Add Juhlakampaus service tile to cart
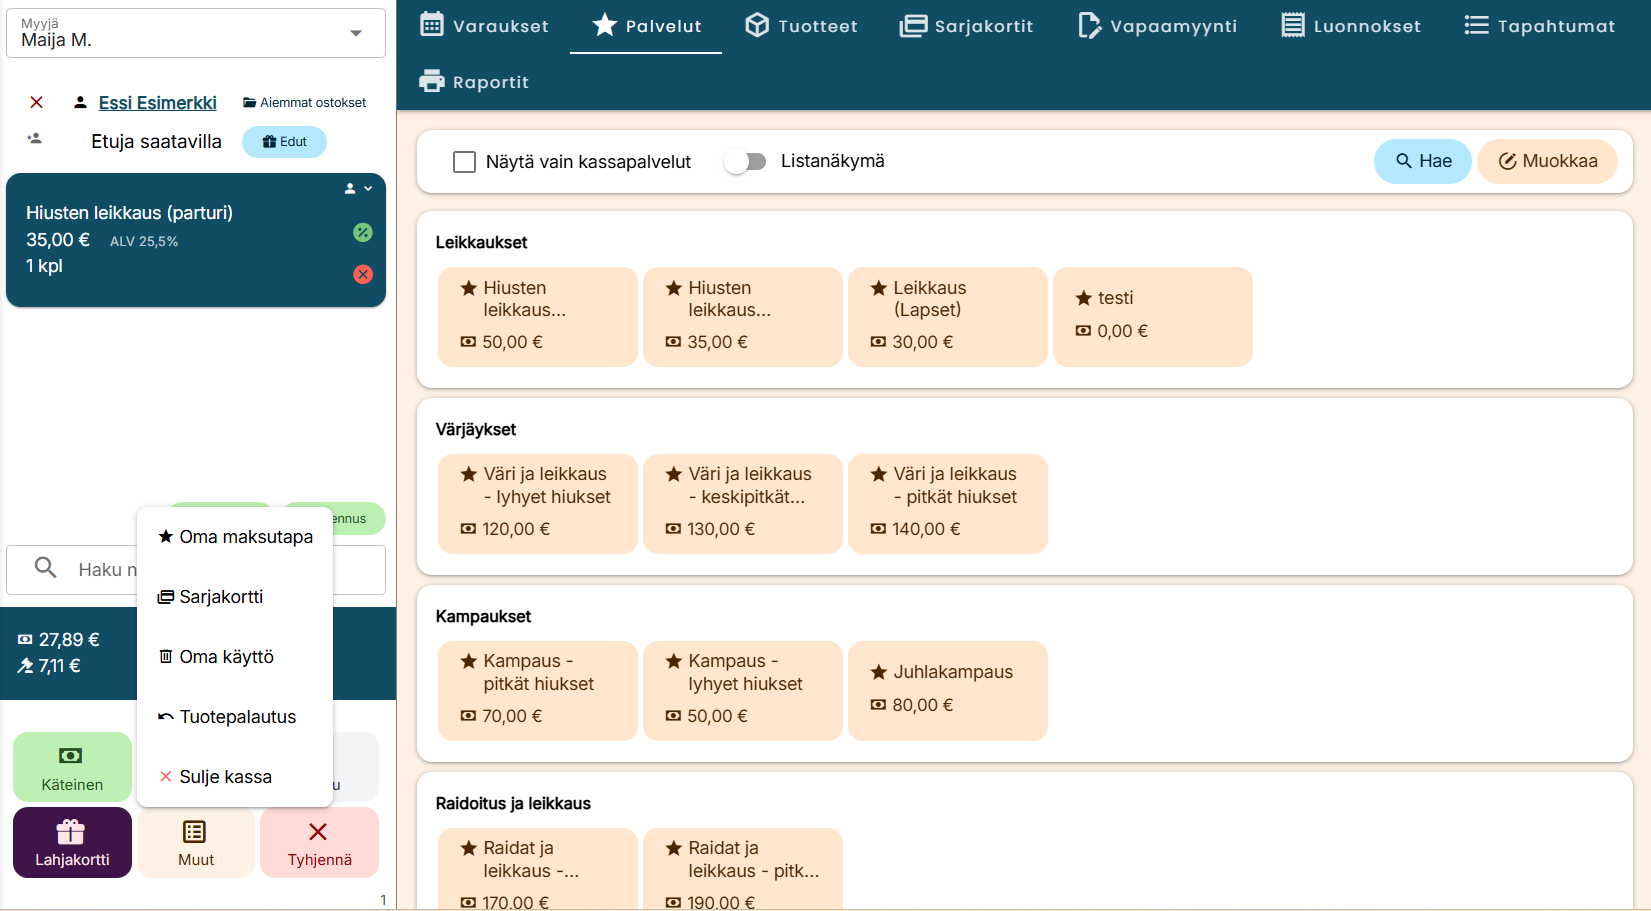The width and height of the screenshot is (1651, 911). pyautogui.click(x=947, y=690)
